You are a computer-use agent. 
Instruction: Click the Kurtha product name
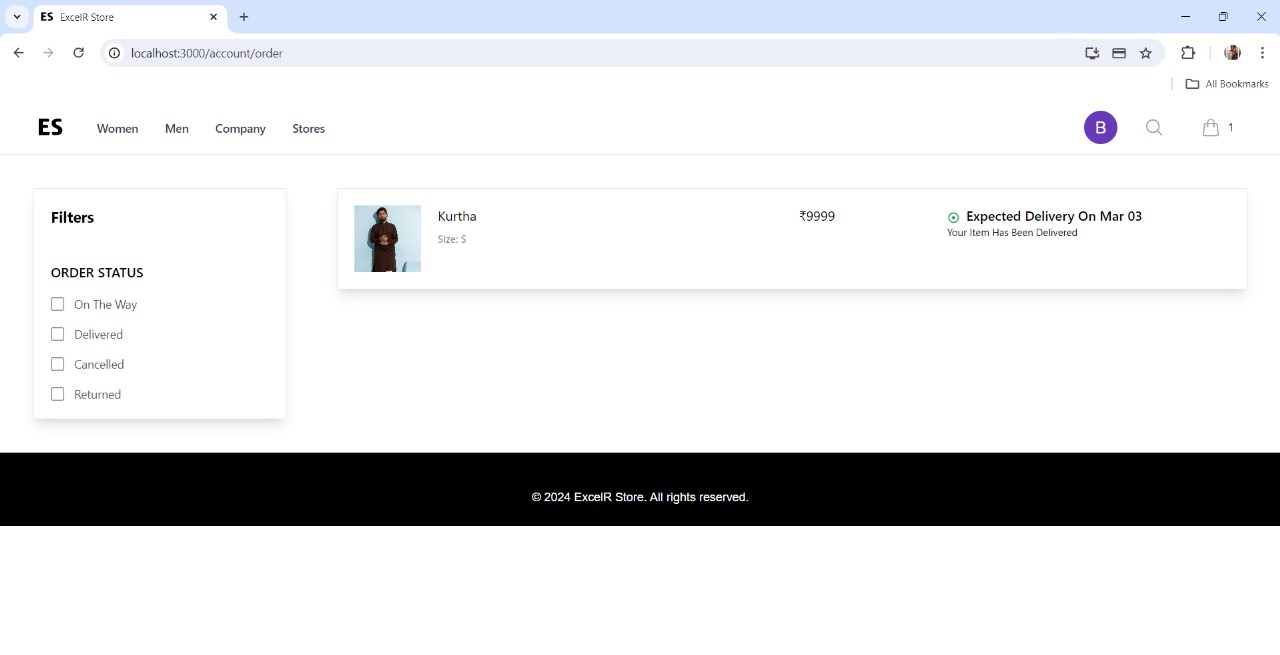tap(457, 216)
